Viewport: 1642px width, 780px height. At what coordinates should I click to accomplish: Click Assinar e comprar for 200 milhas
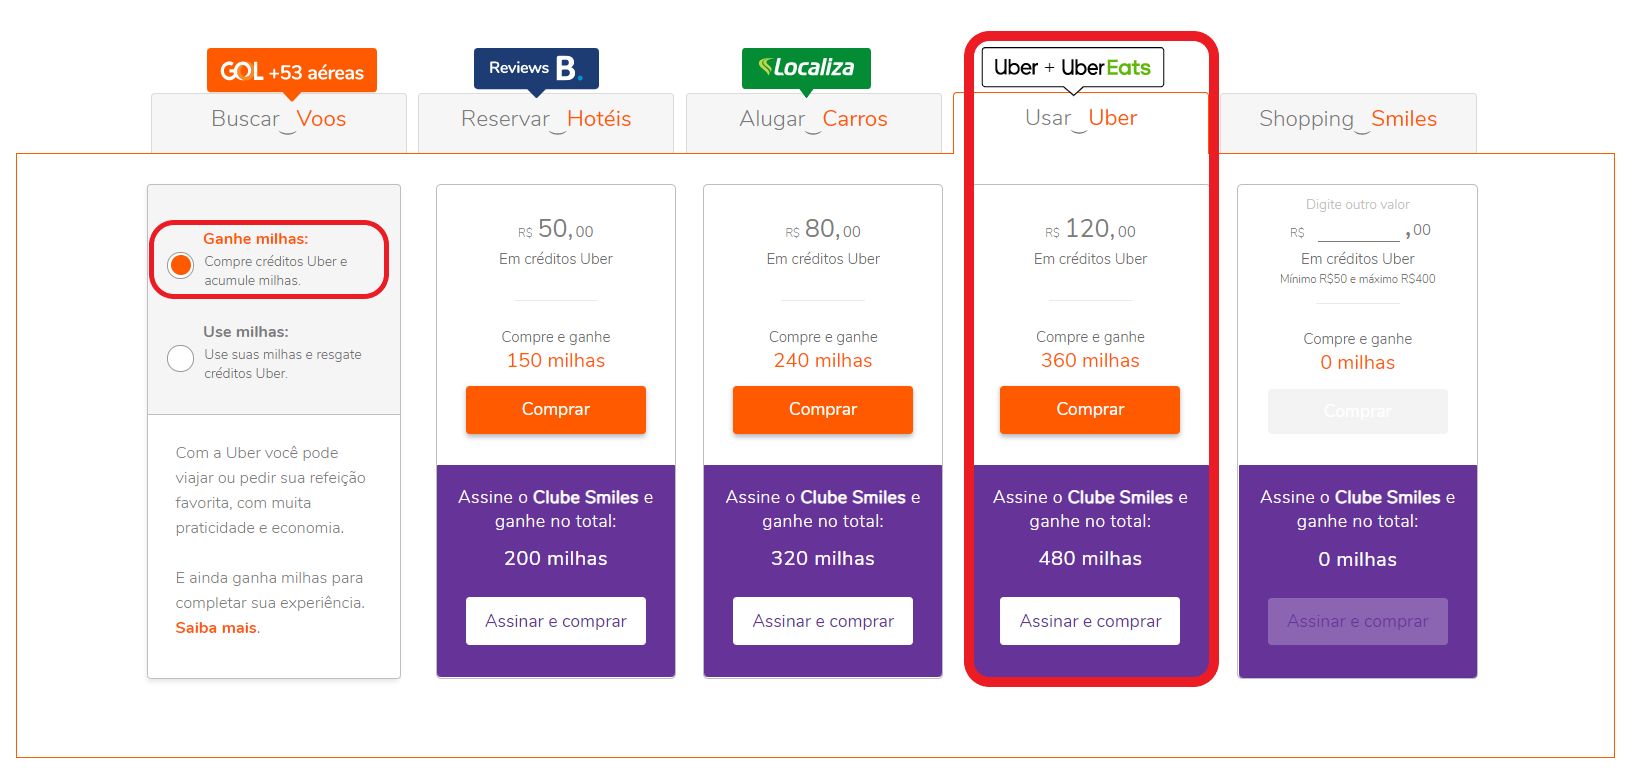point(556,621)
